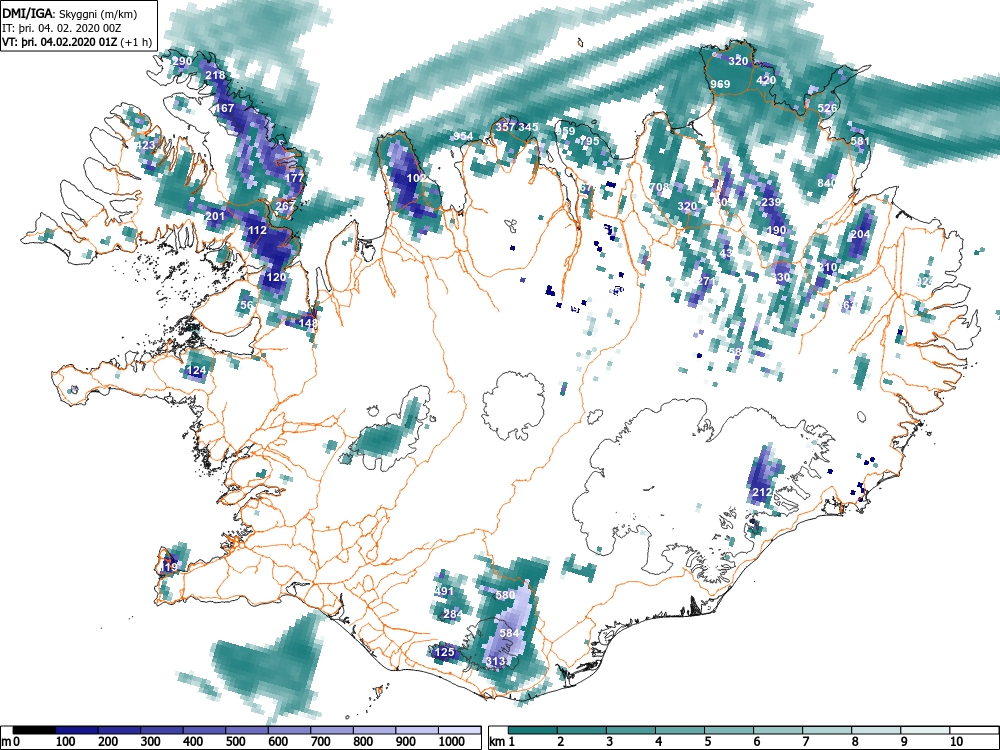
Task: Click the visibility value 119 on the southwest peninsula
Action: (168, 568)
